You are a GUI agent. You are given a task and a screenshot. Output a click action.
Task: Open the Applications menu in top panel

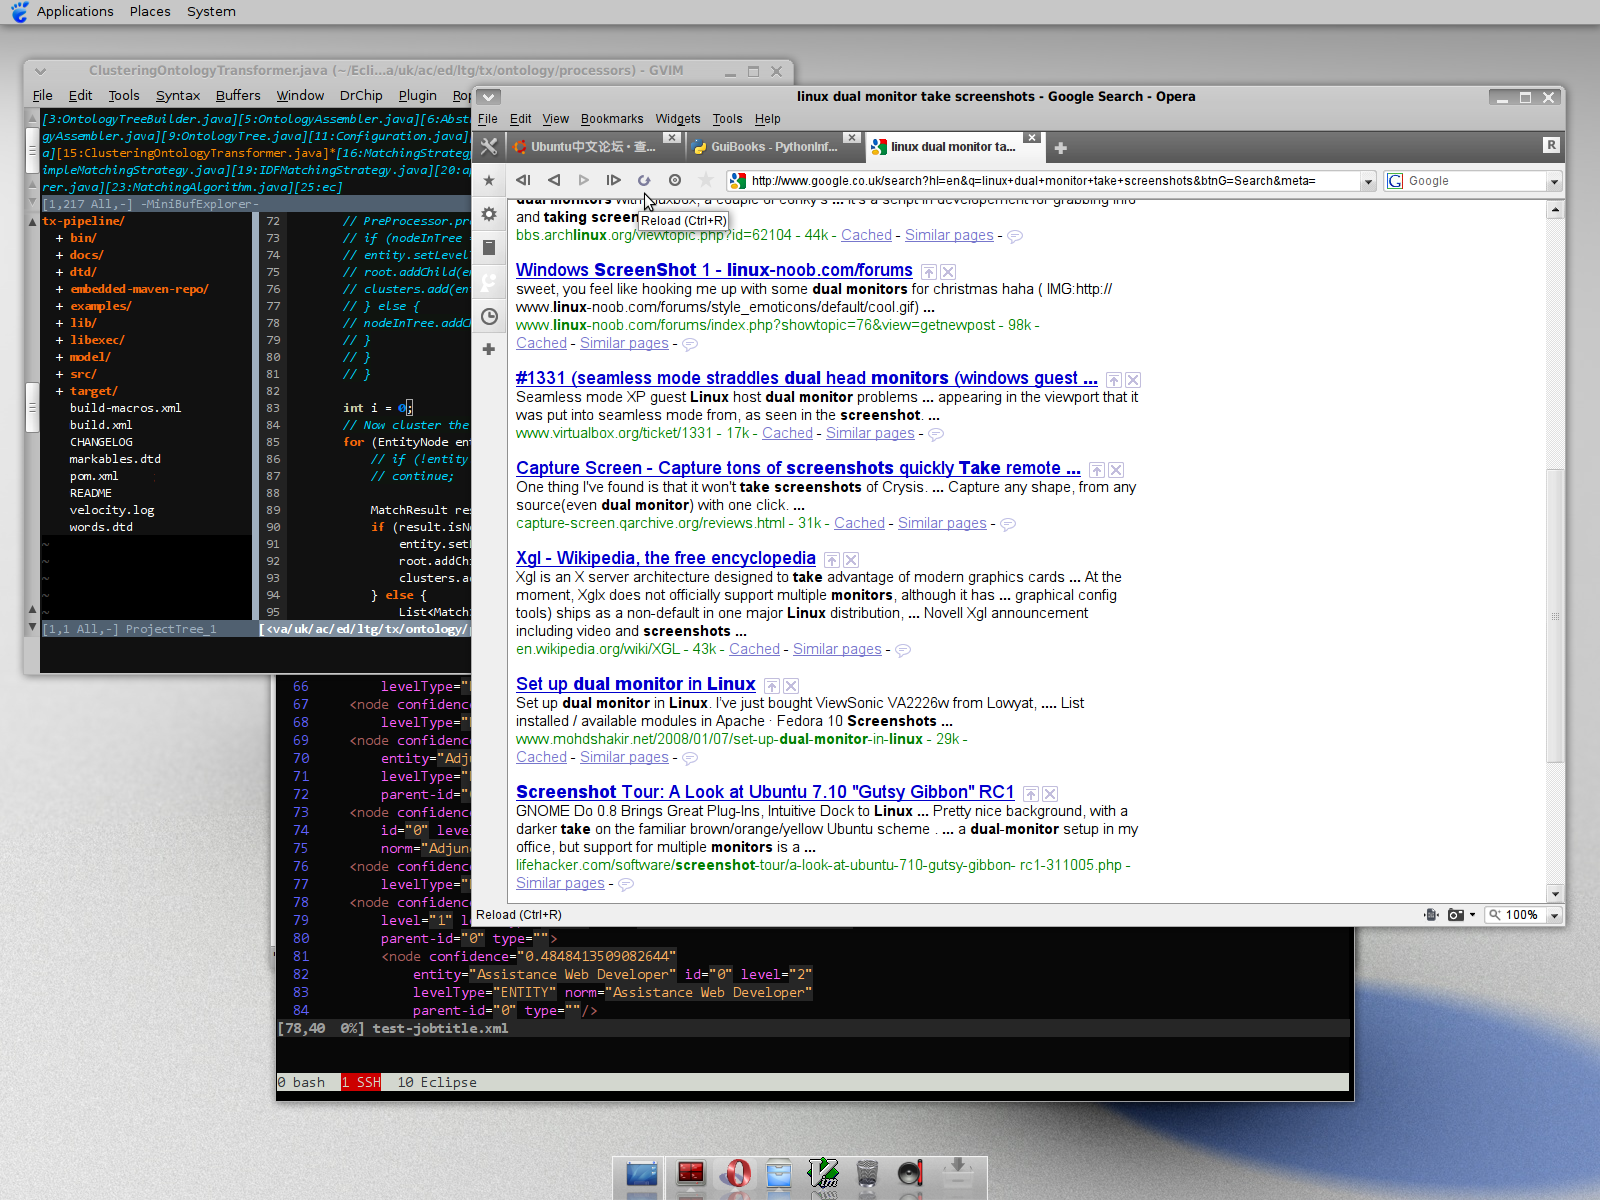coord(75,12)
